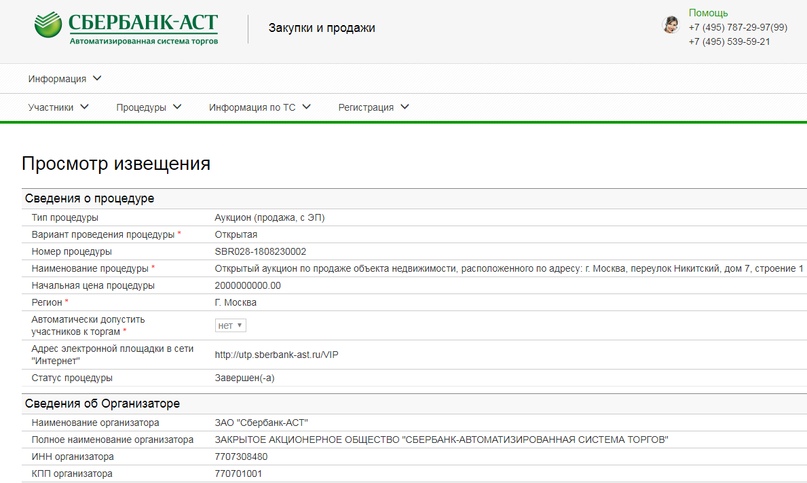
Task: Click the Закупки и продажи heading
Action: tap(322, 28)
